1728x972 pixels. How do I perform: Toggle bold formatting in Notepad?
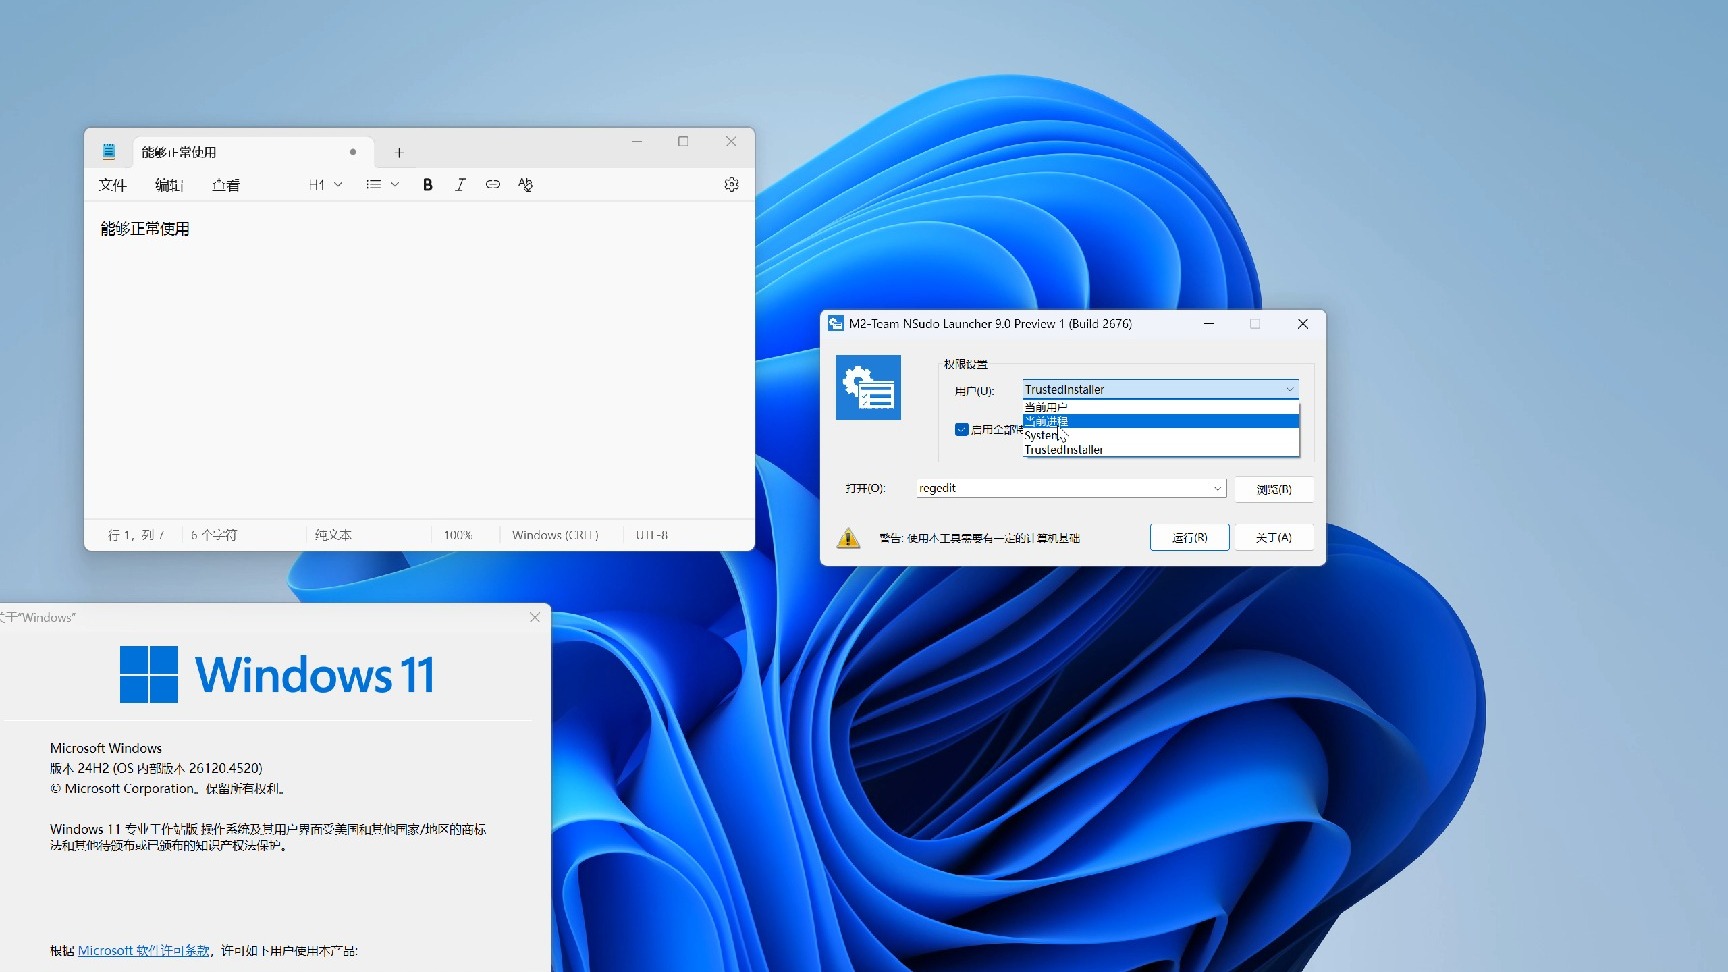click(x=428, y=185)
